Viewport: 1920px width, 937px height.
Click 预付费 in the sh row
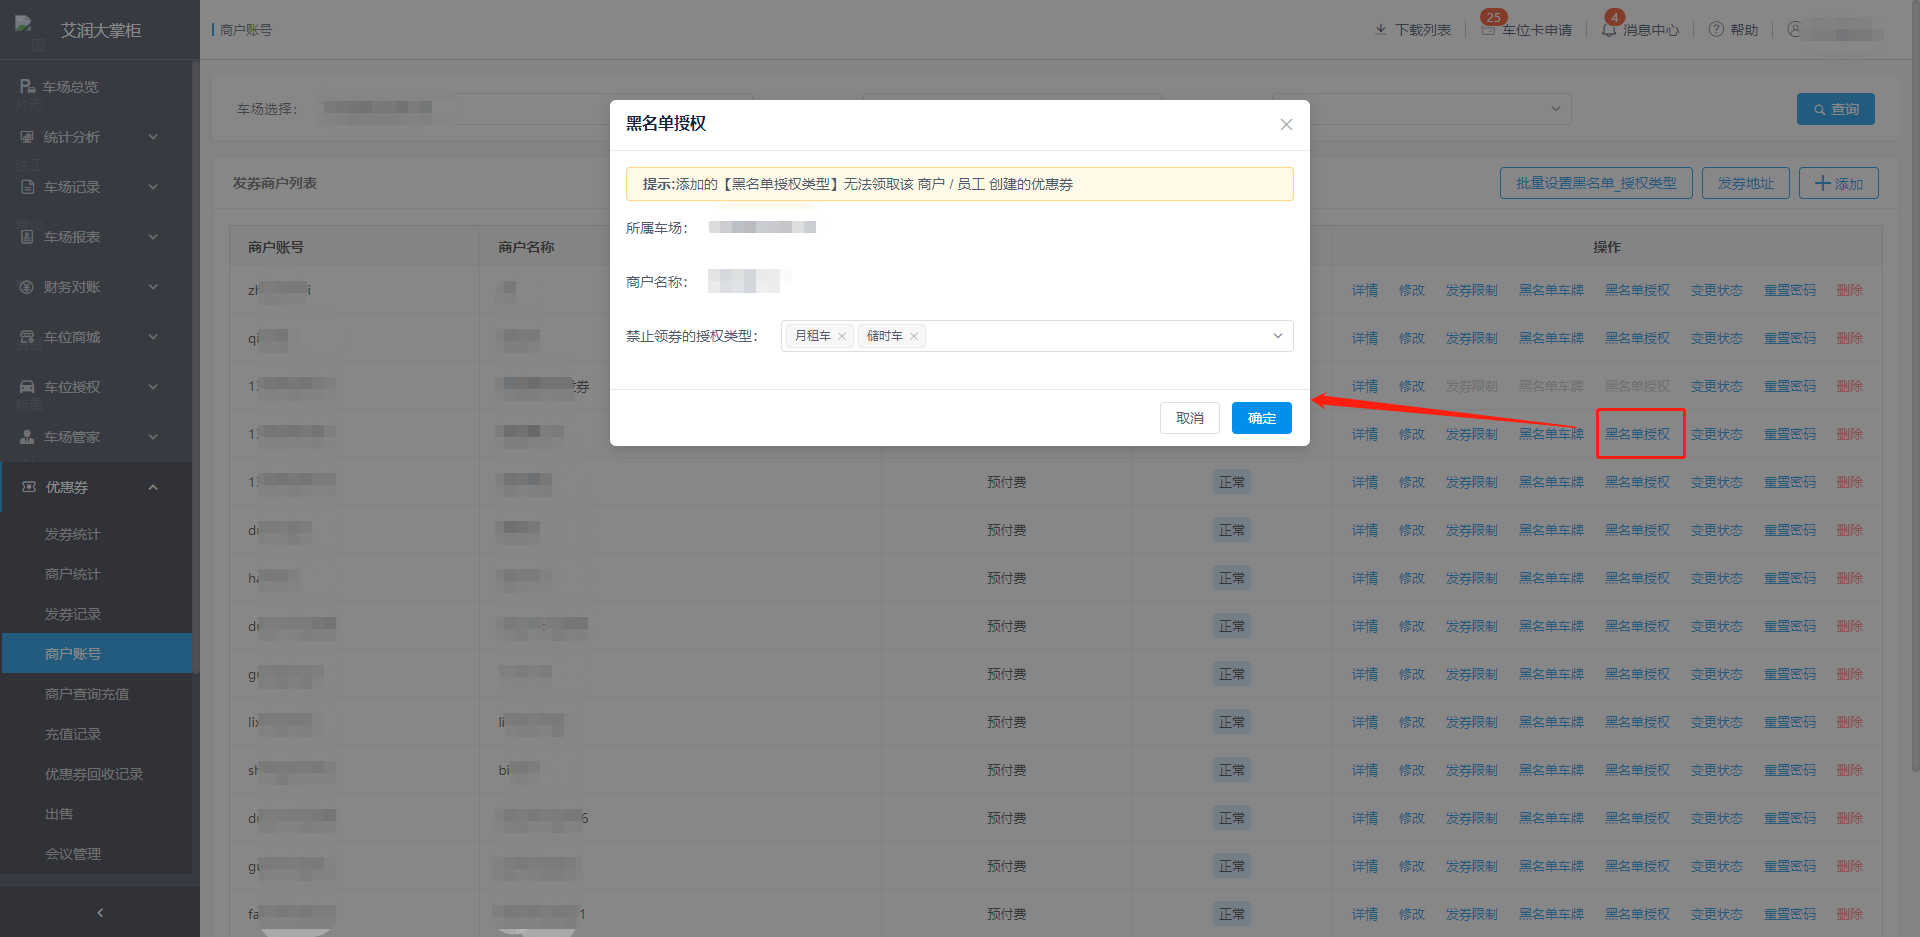(x=1007, y=770)
